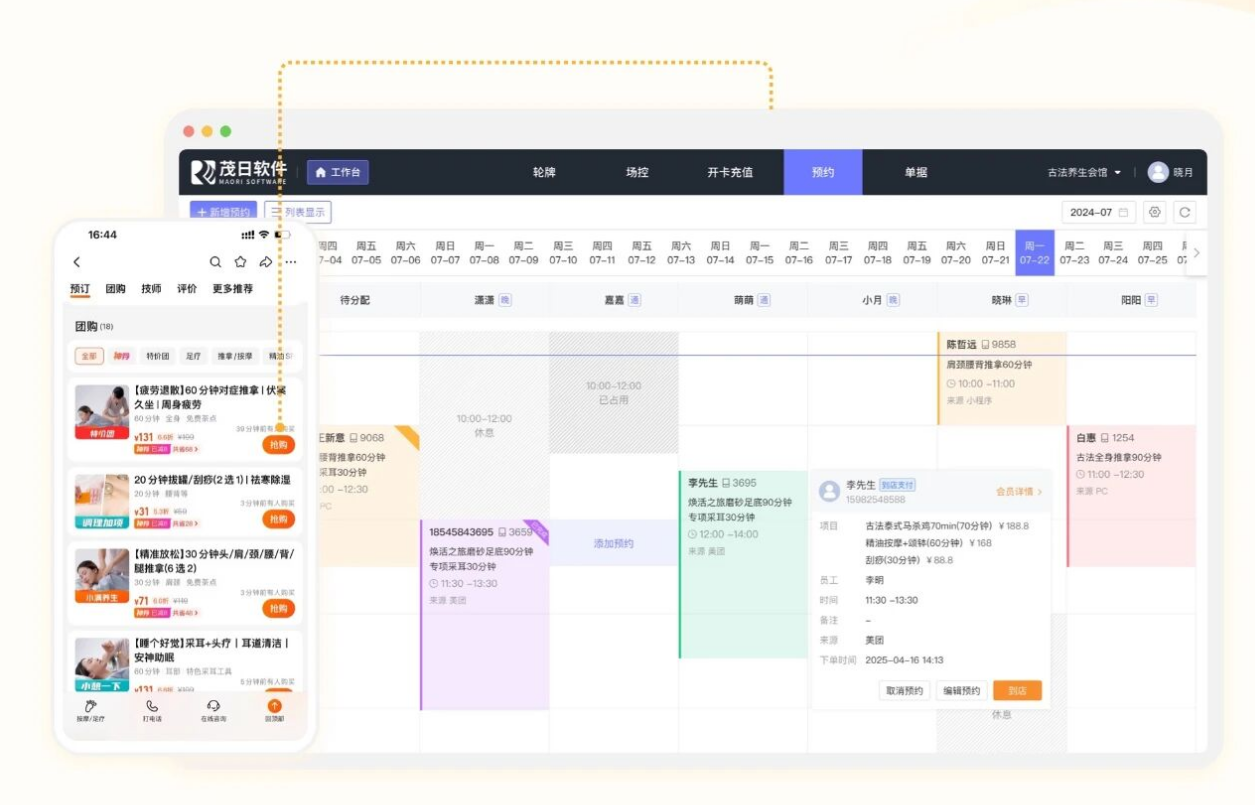
Task: Open the 会员详情 link
Action: 1018,492
